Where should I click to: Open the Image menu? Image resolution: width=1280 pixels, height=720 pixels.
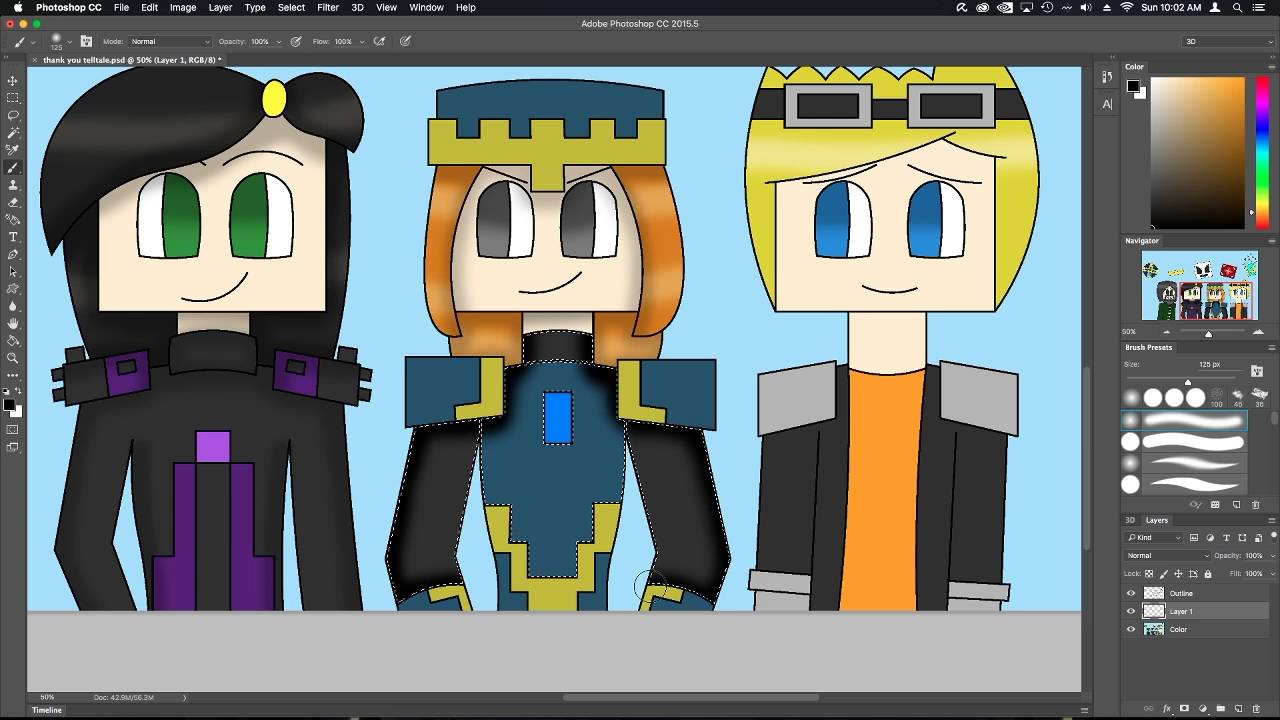click(183, 7)
